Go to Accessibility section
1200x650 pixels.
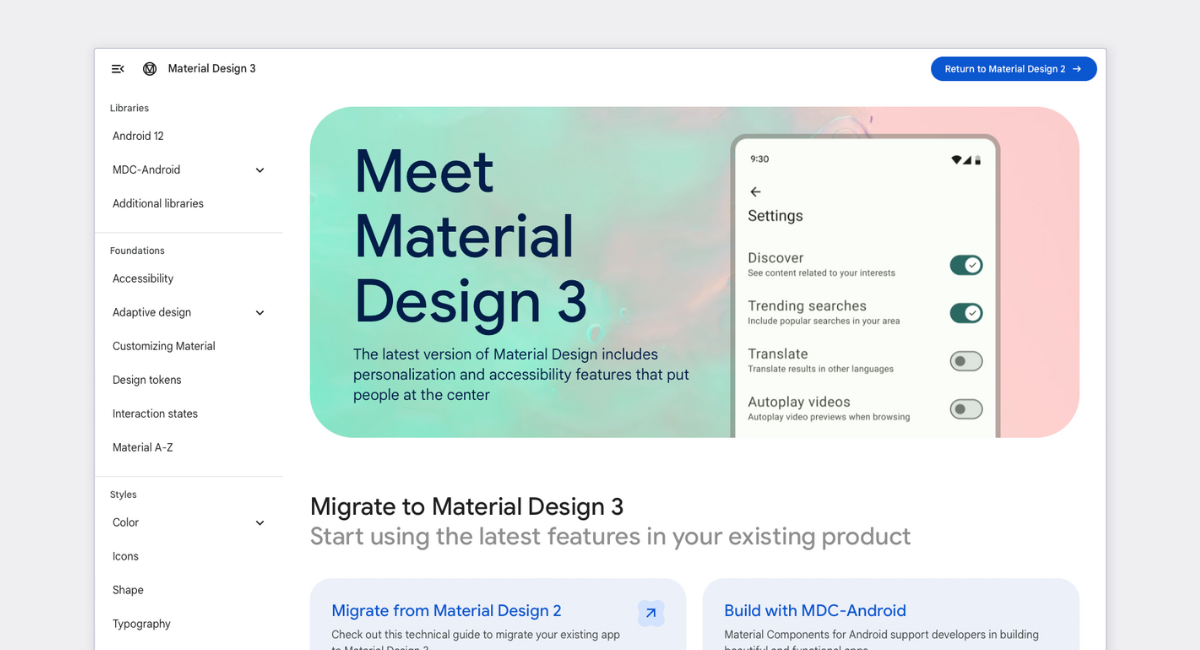pos(143,279)
